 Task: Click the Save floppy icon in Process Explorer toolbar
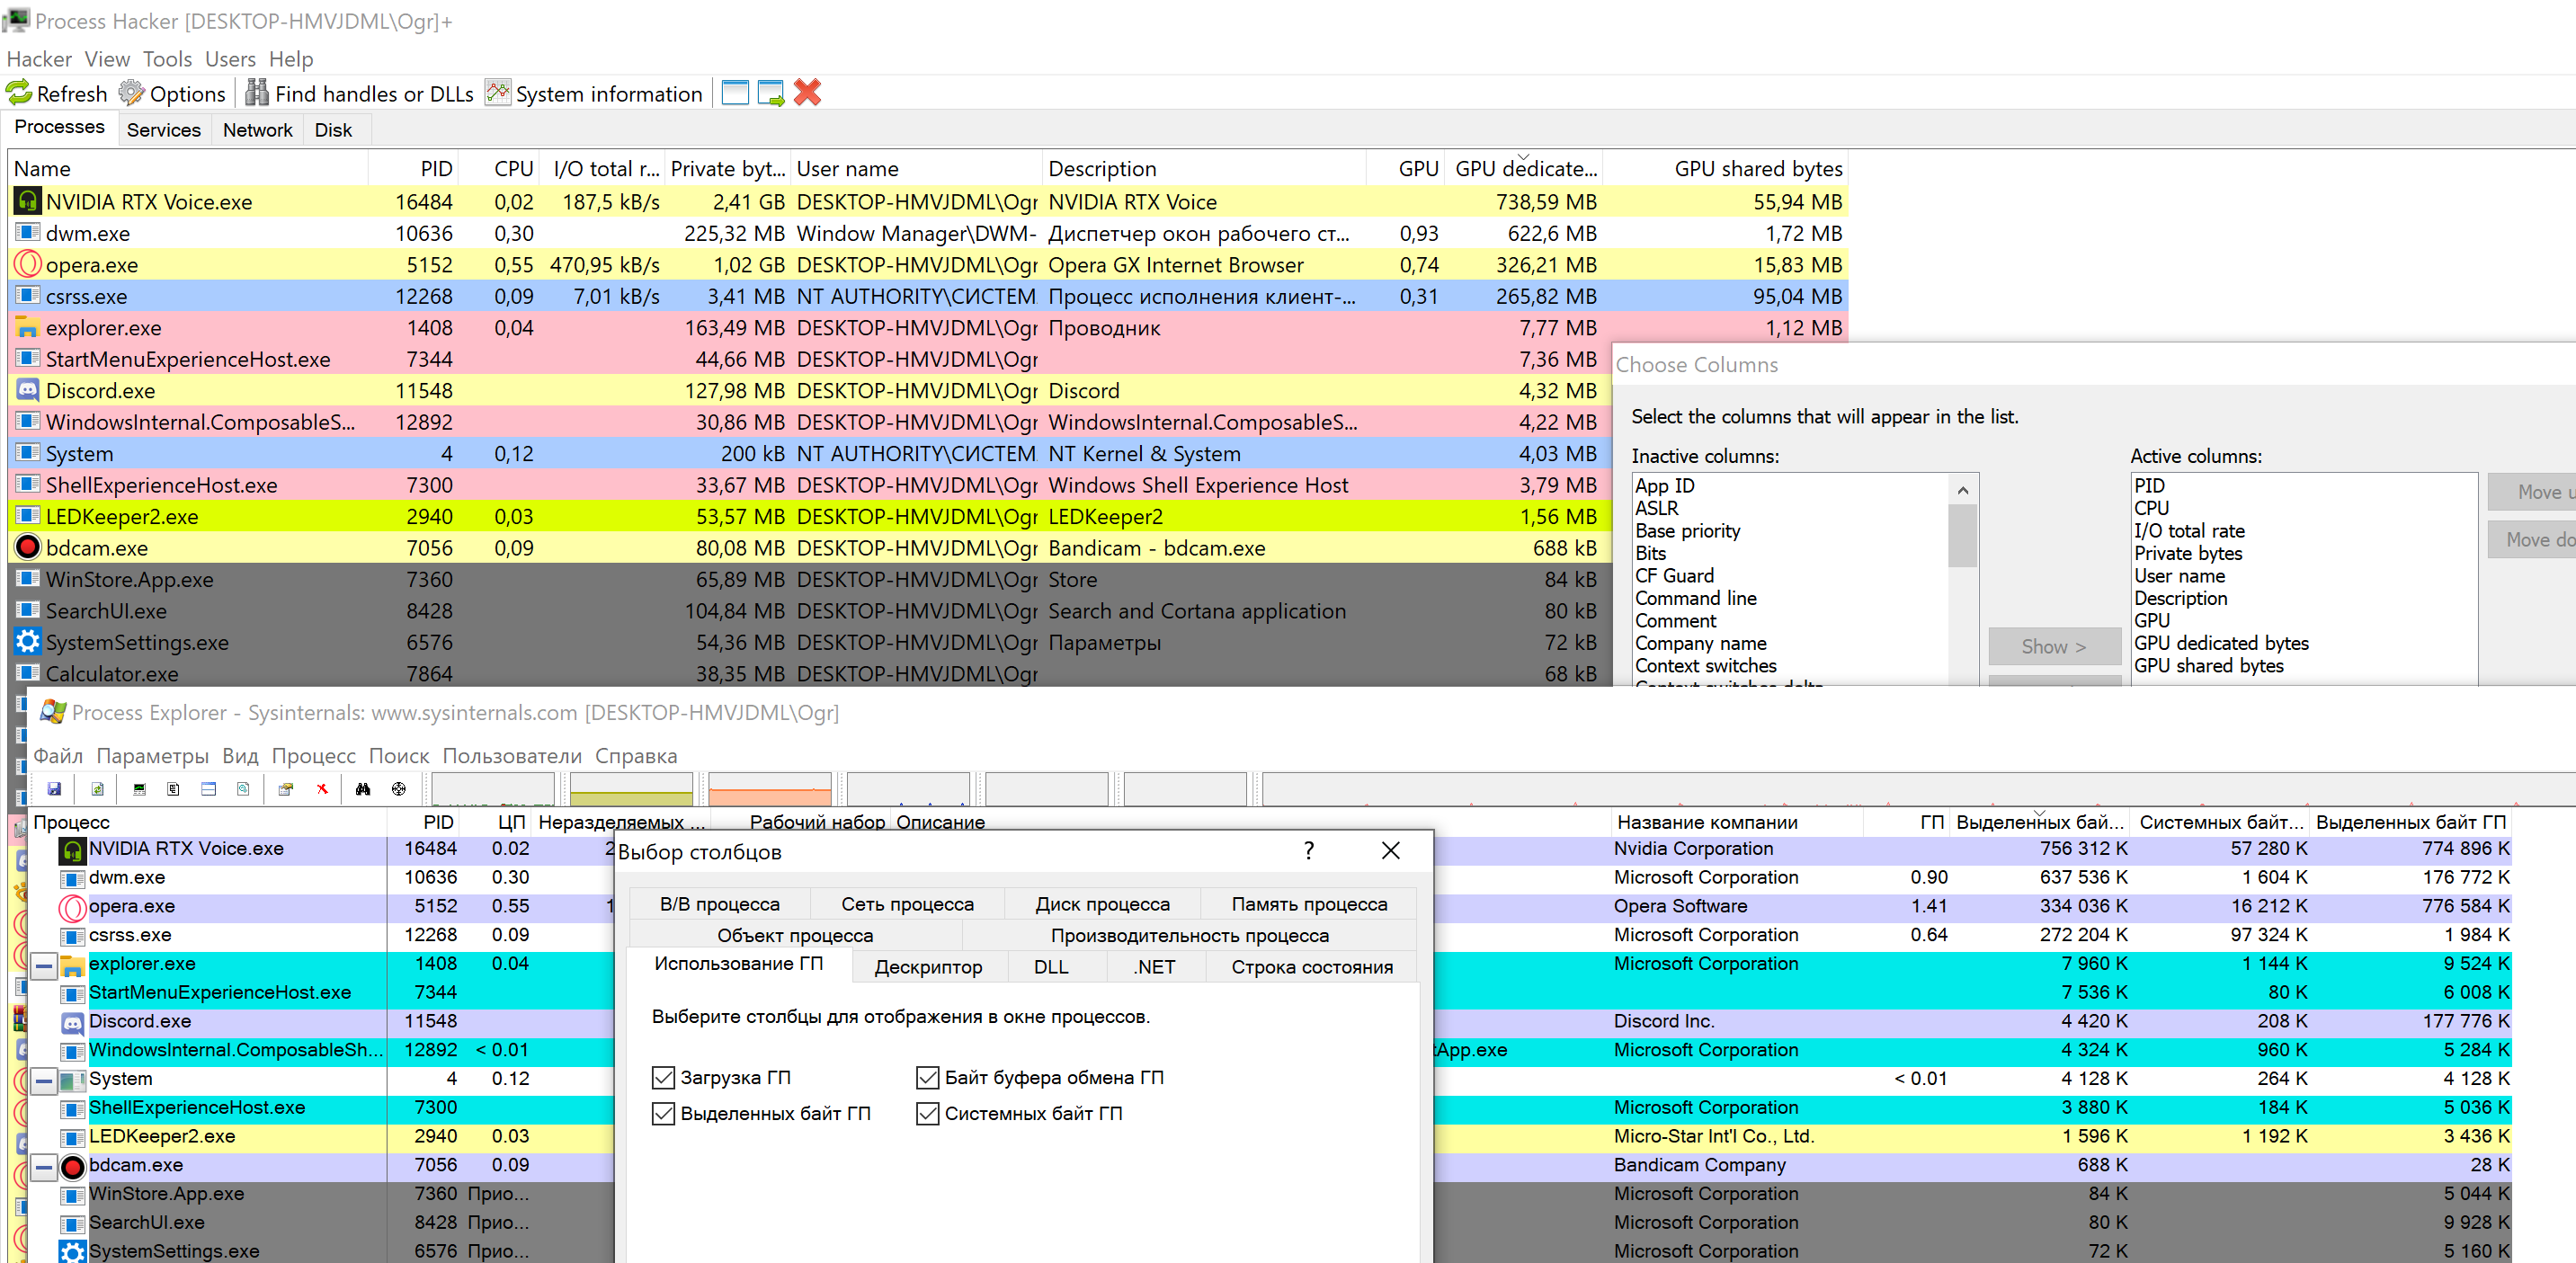pyautogui.click(x=54, y=789)
